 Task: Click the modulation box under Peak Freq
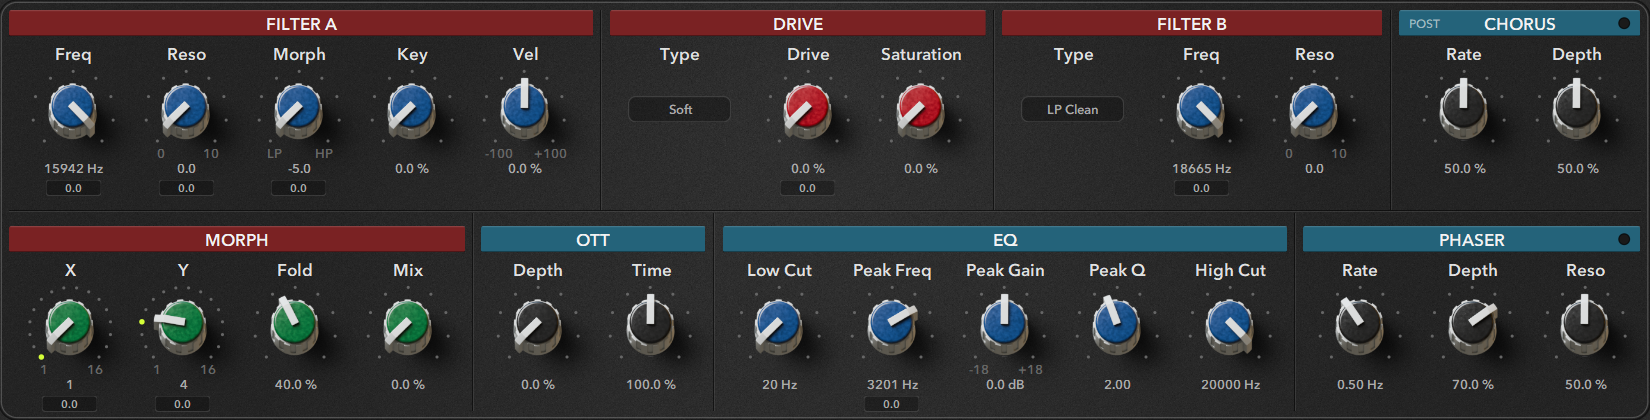(892, 404)
